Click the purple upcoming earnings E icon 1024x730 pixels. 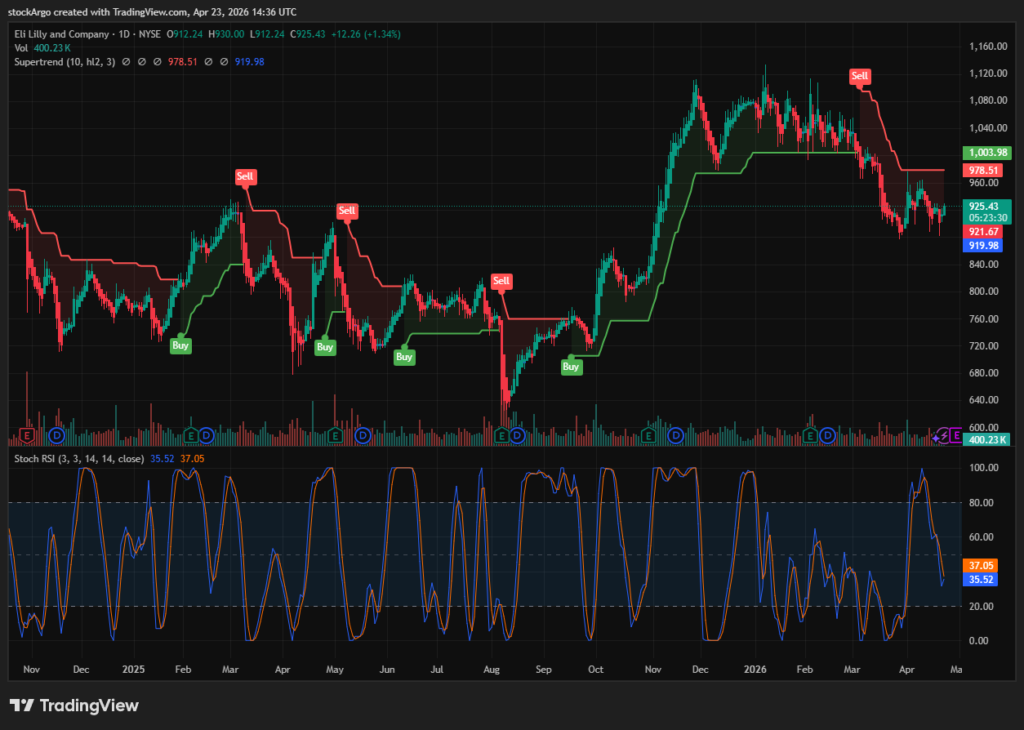955,435
